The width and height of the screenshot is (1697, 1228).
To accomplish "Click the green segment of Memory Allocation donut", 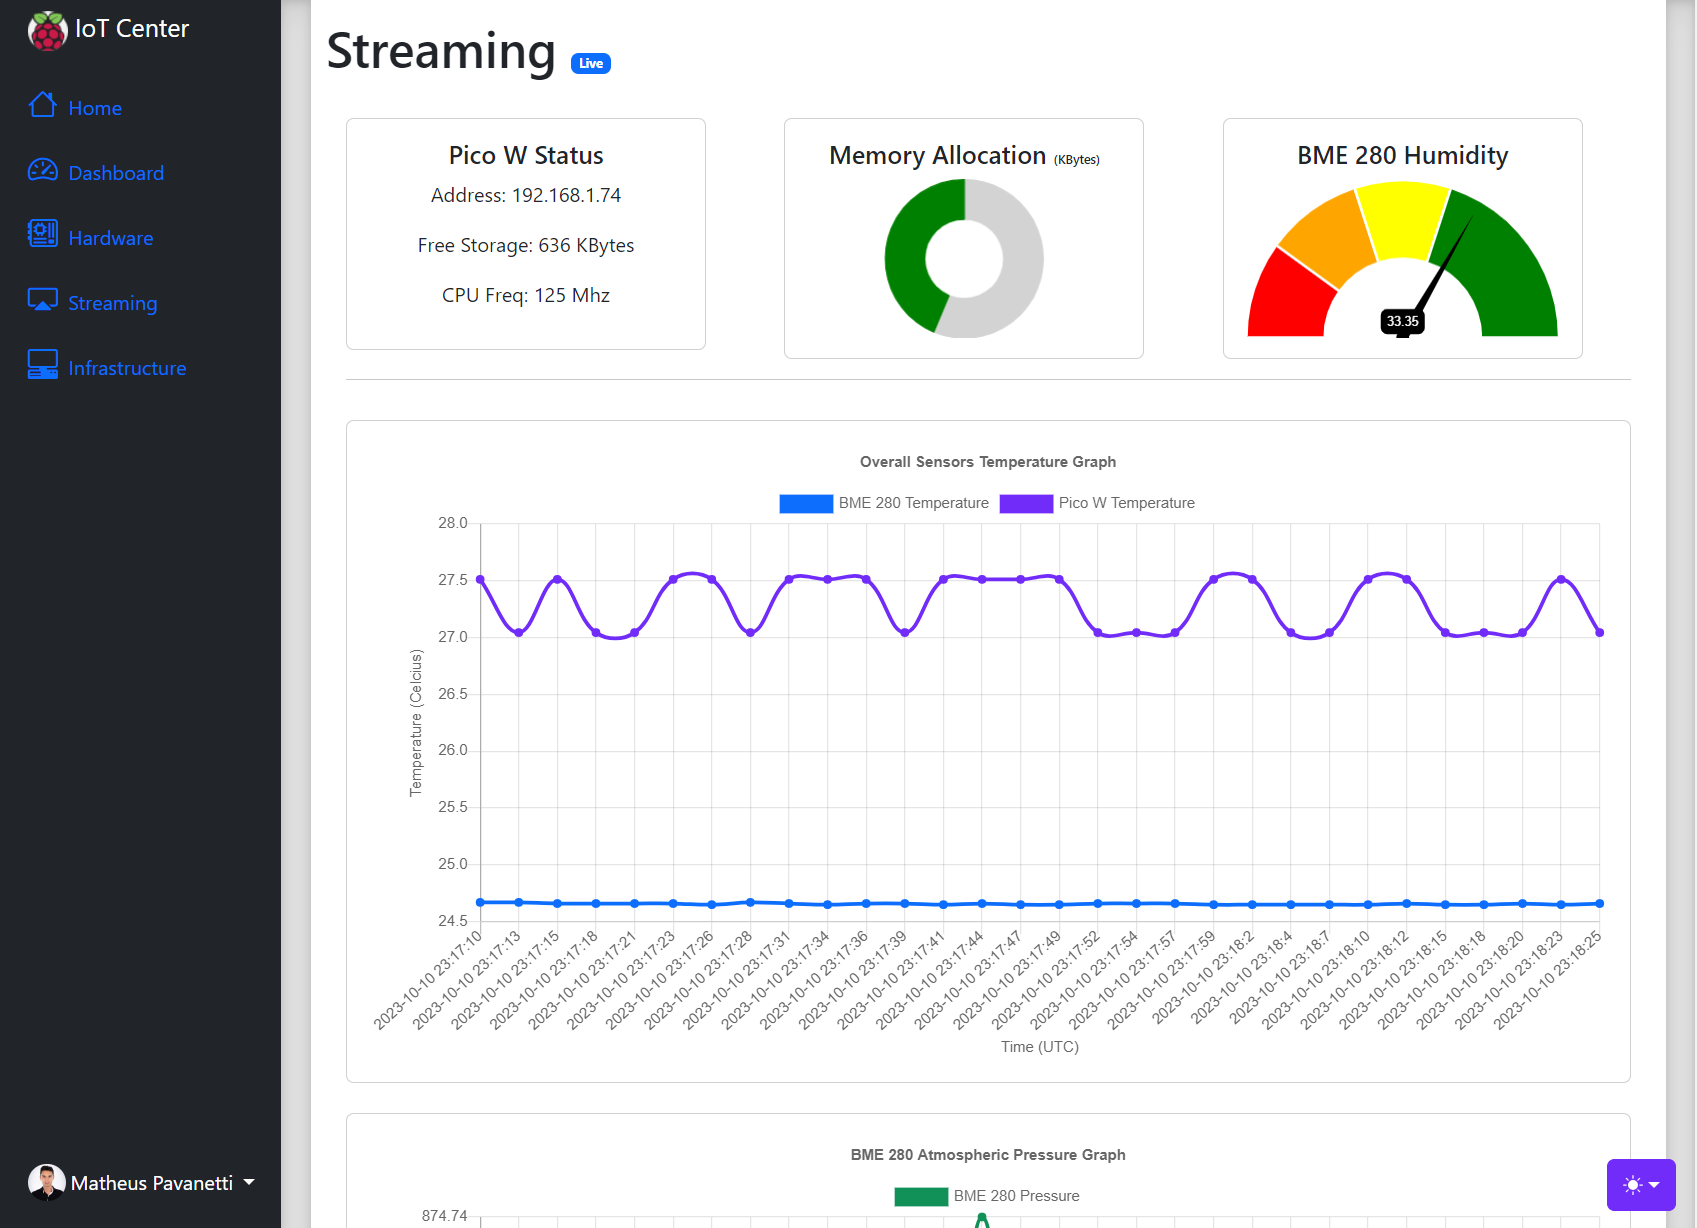I will pyautogui.click(x=905, y=258).
